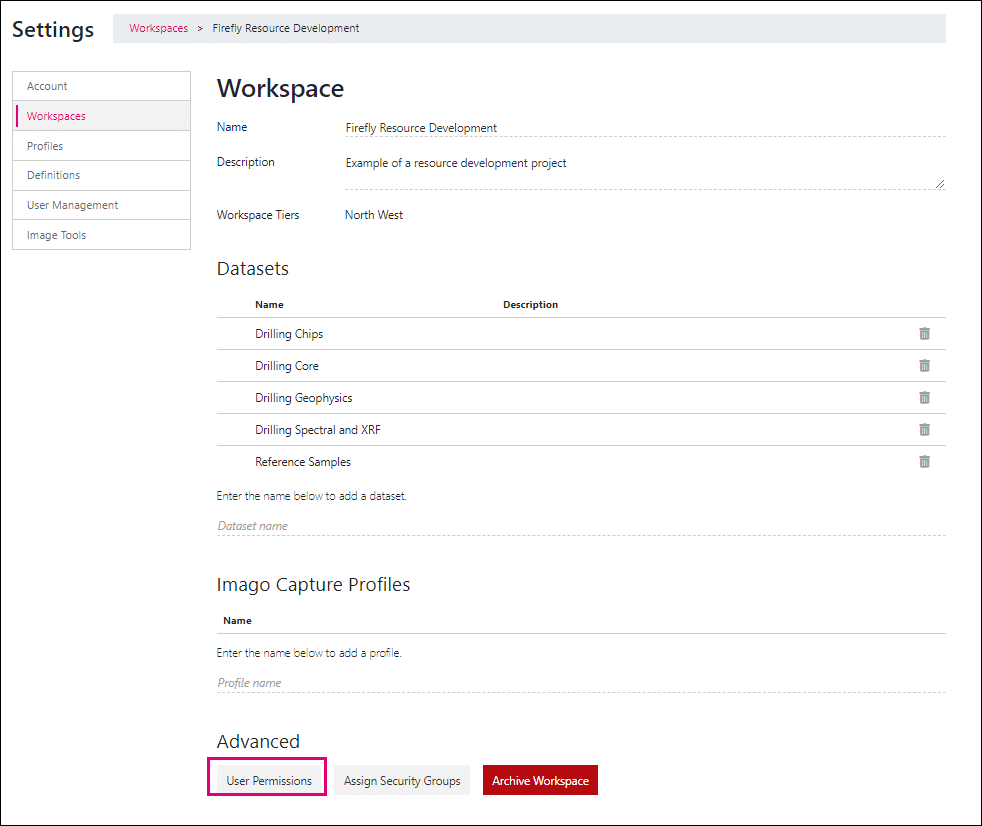Screen dimensions: 982x826
Task: Click the red Archive Workspace button
Action: (x=540, y=780)
